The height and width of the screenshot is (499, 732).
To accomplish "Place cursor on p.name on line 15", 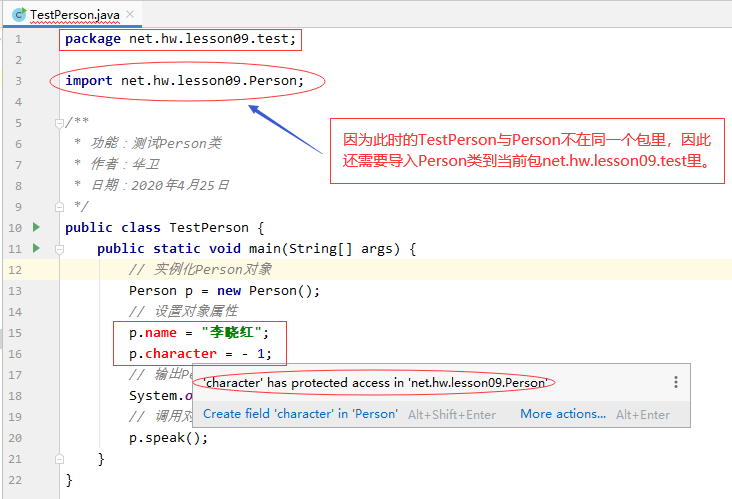I will click(153, 333).
